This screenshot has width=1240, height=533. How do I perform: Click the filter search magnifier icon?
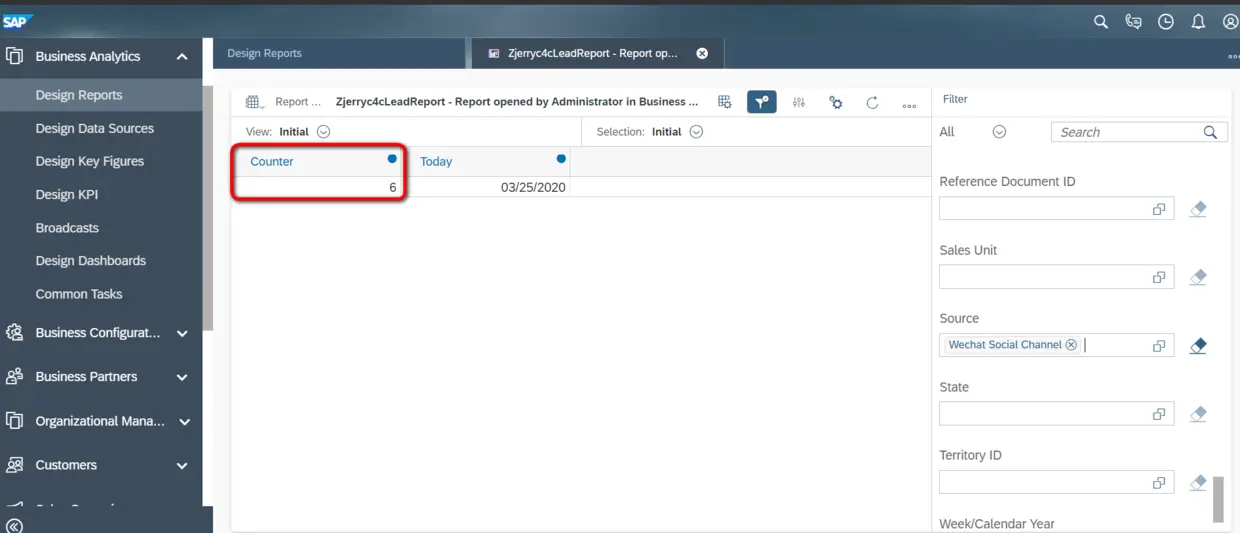point(1210,132)
